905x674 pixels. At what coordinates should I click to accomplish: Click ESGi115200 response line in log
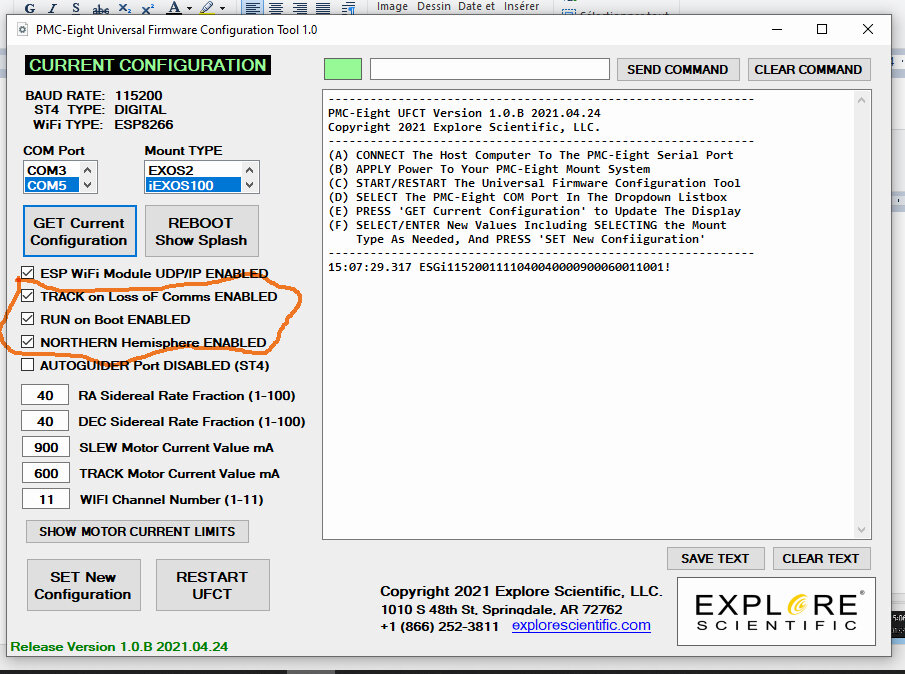point(499,267)
